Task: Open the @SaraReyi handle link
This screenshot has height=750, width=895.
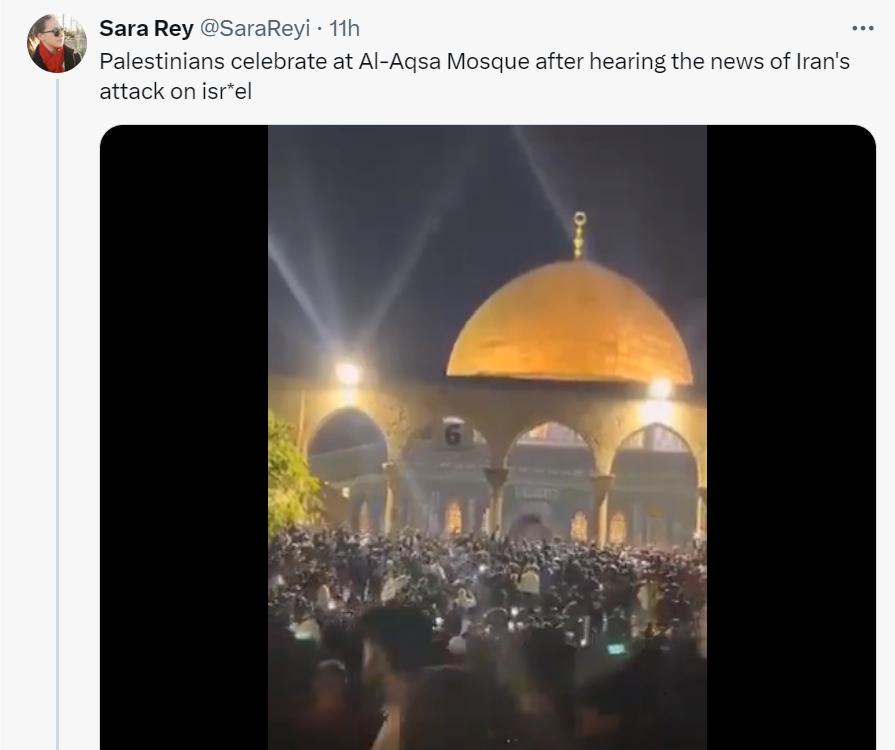Action: (255, 28)
